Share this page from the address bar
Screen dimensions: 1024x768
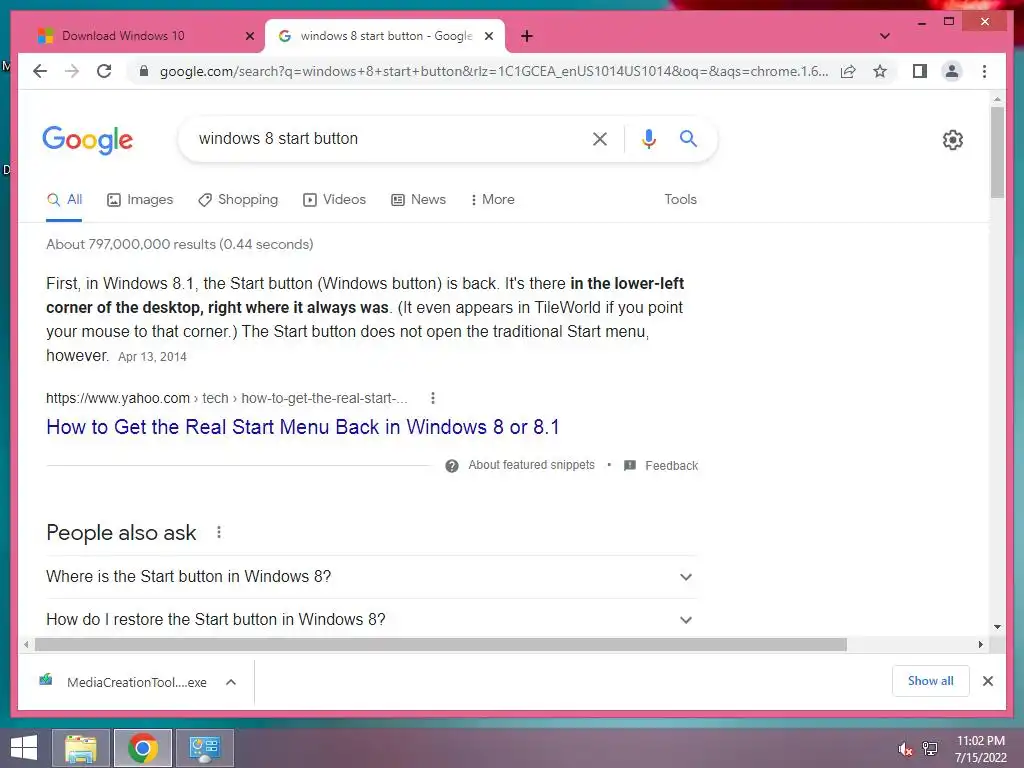click(x=848, y=71)
